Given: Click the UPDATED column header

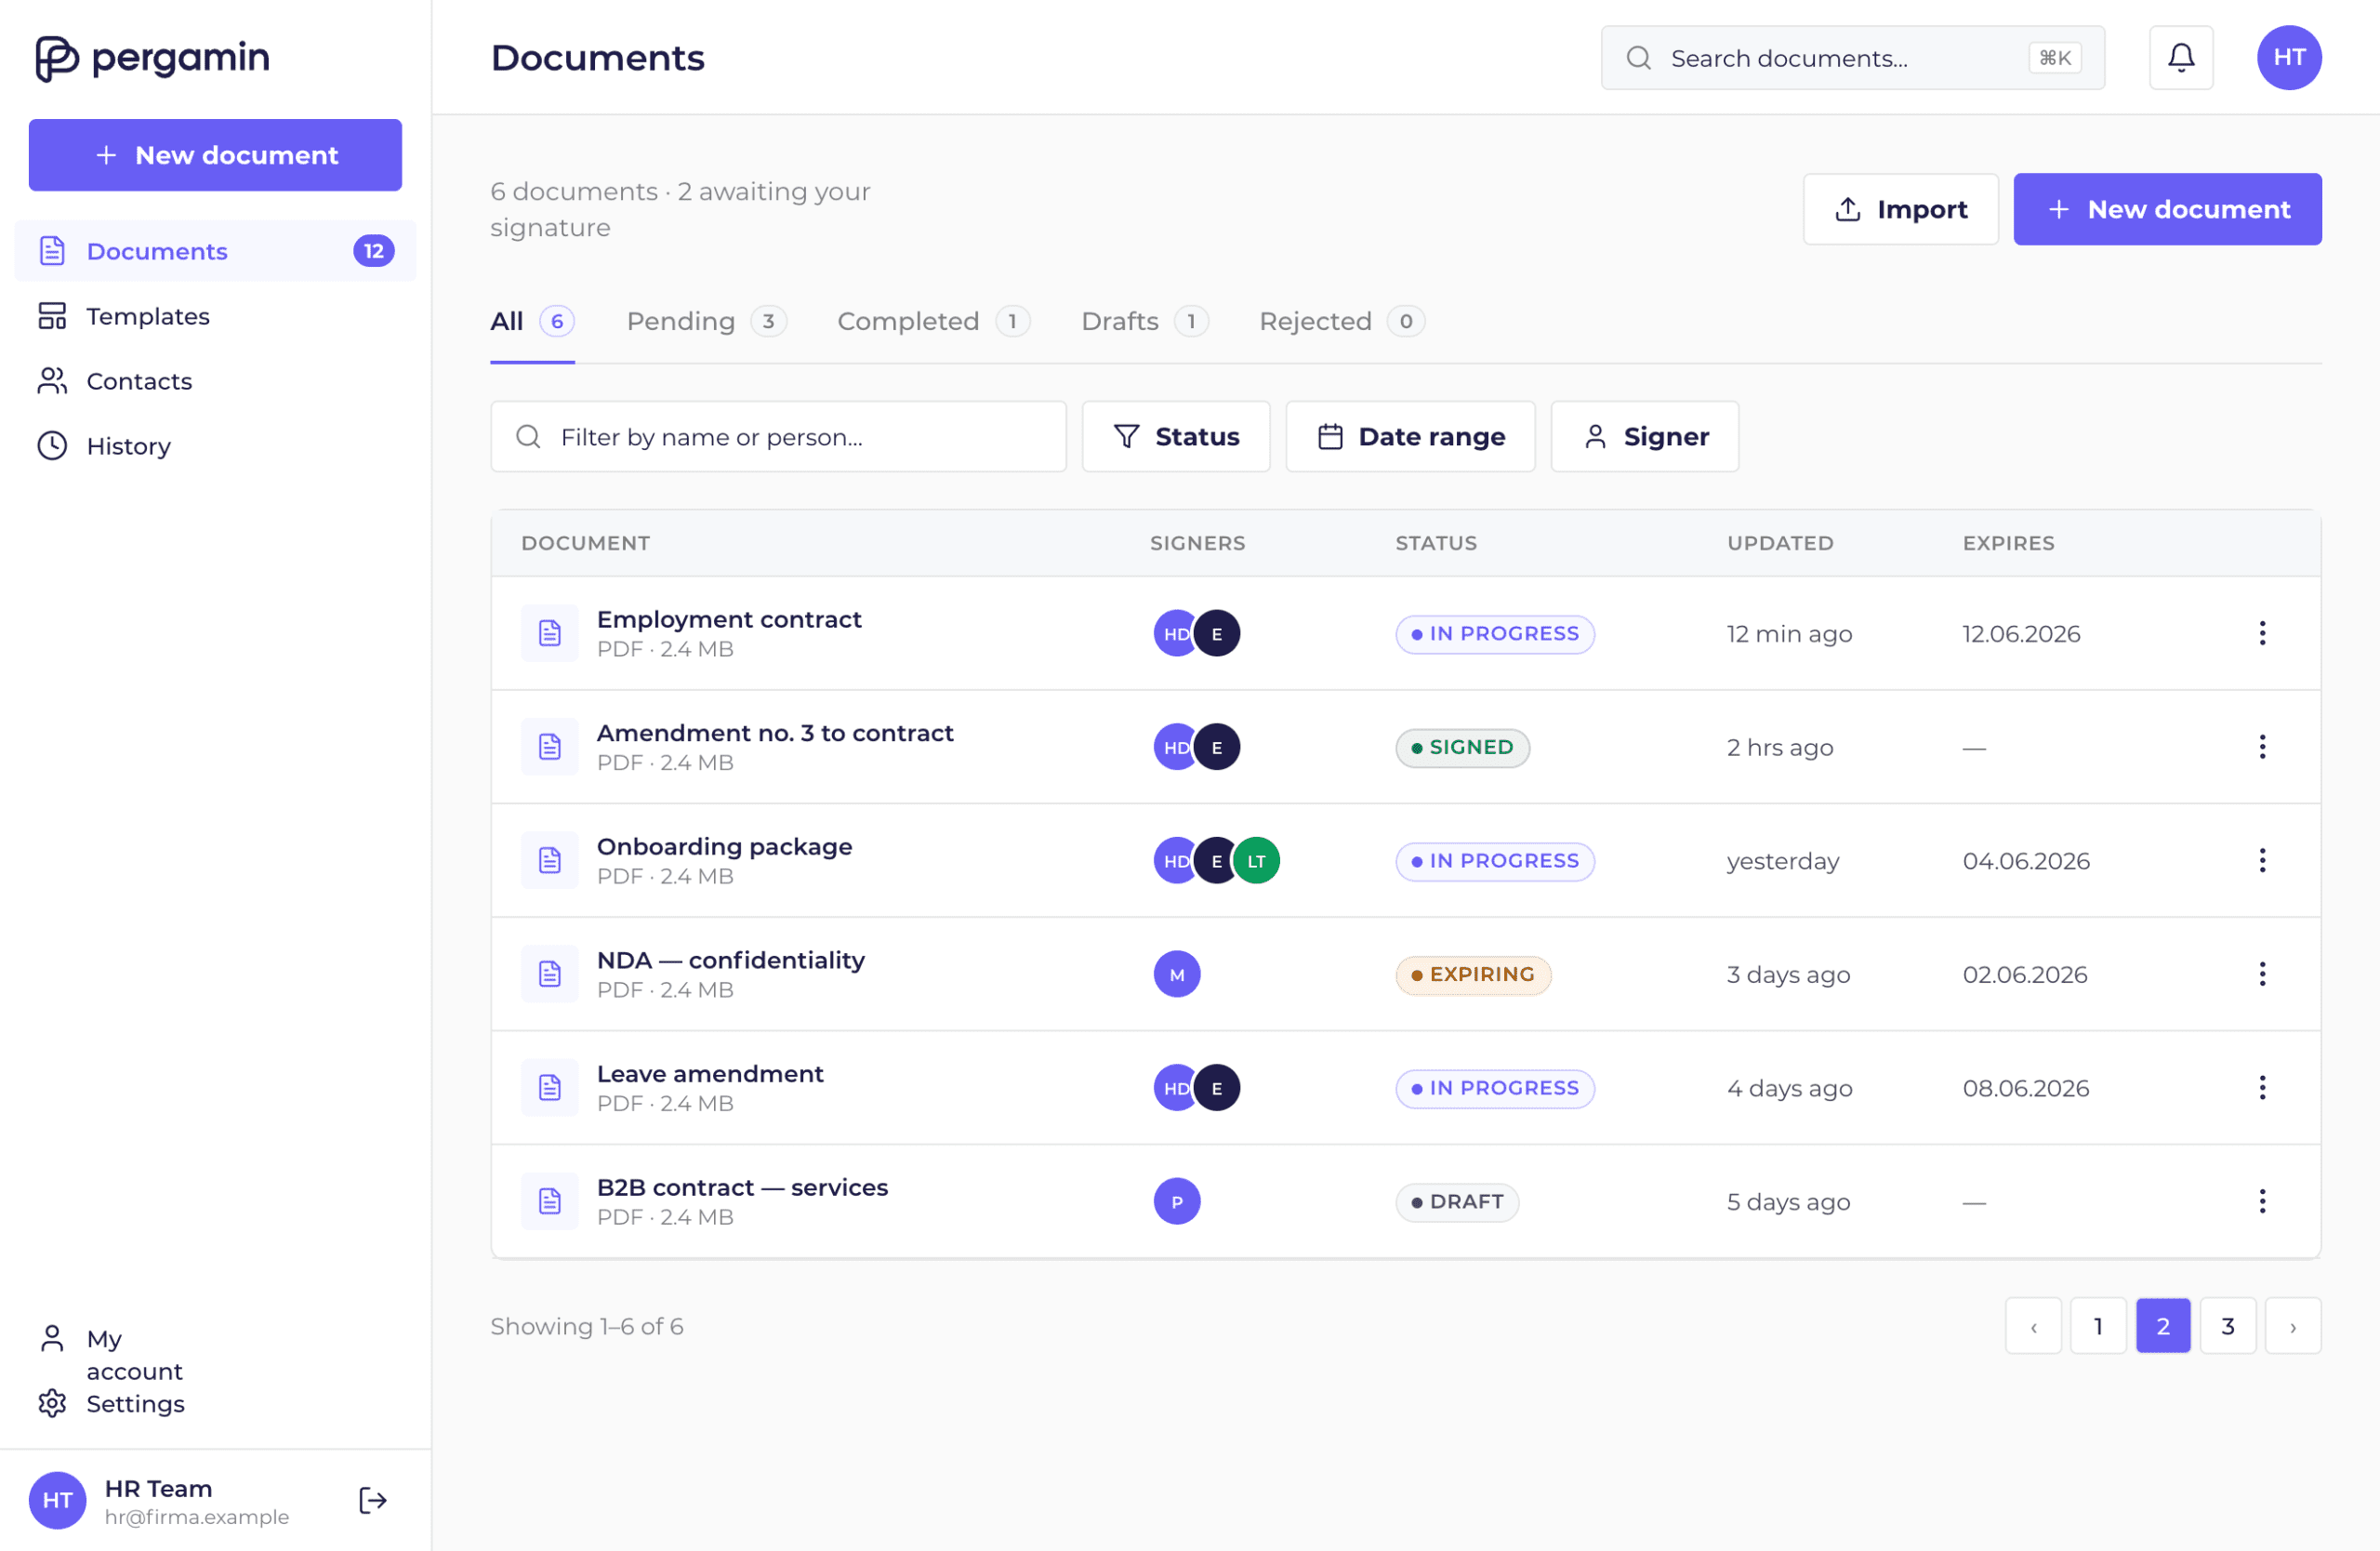Looking at the screenshot, I should click(x=1780, y=543).
